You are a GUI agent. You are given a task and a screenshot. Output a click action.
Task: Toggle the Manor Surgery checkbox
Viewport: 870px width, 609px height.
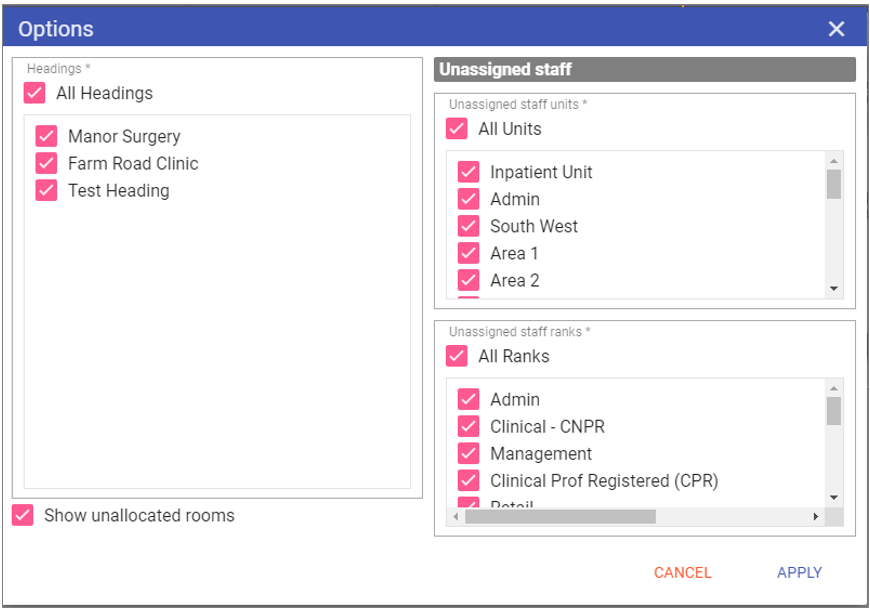point(46,136)
